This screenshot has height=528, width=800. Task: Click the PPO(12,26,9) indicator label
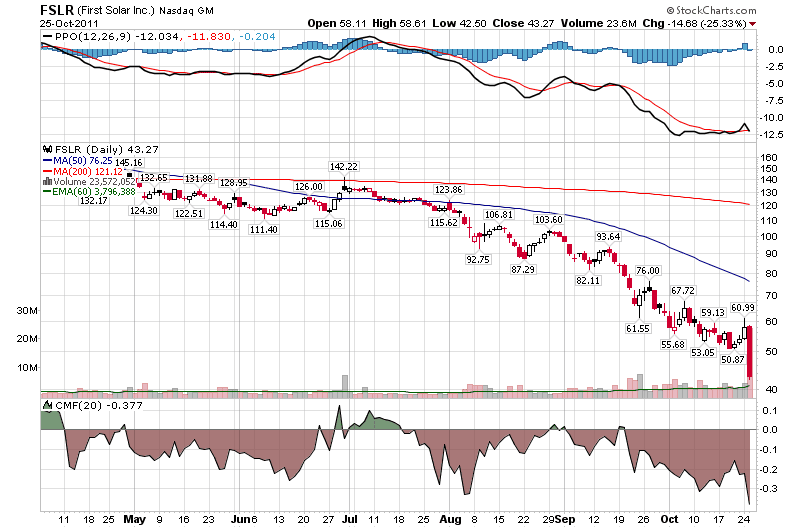click(x=93, y=37)
